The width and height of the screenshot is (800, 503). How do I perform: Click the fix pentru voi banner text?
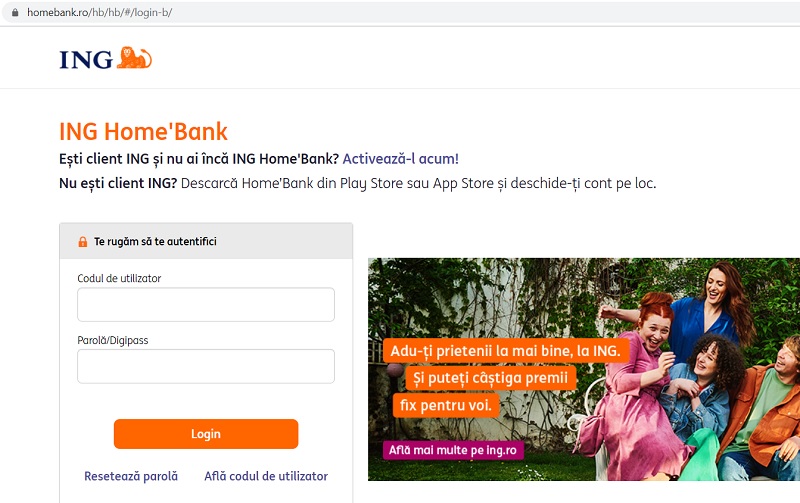coord(445,406)
